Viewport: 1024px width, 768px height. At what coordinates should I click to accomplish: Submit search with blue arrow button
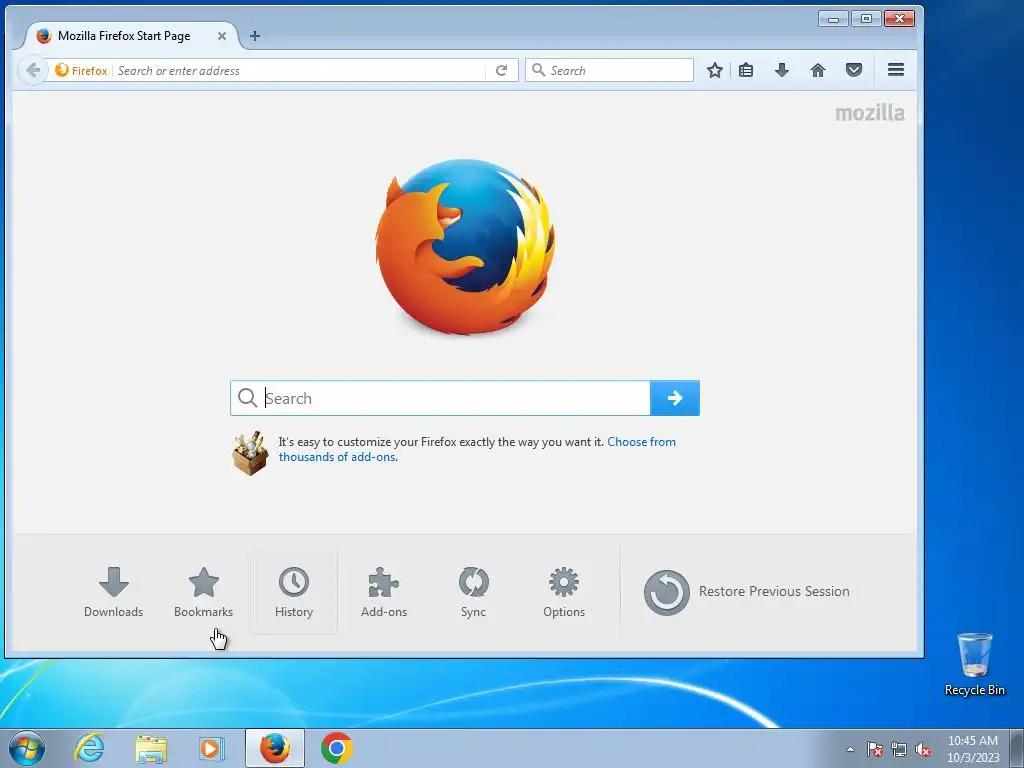point(675,398)
